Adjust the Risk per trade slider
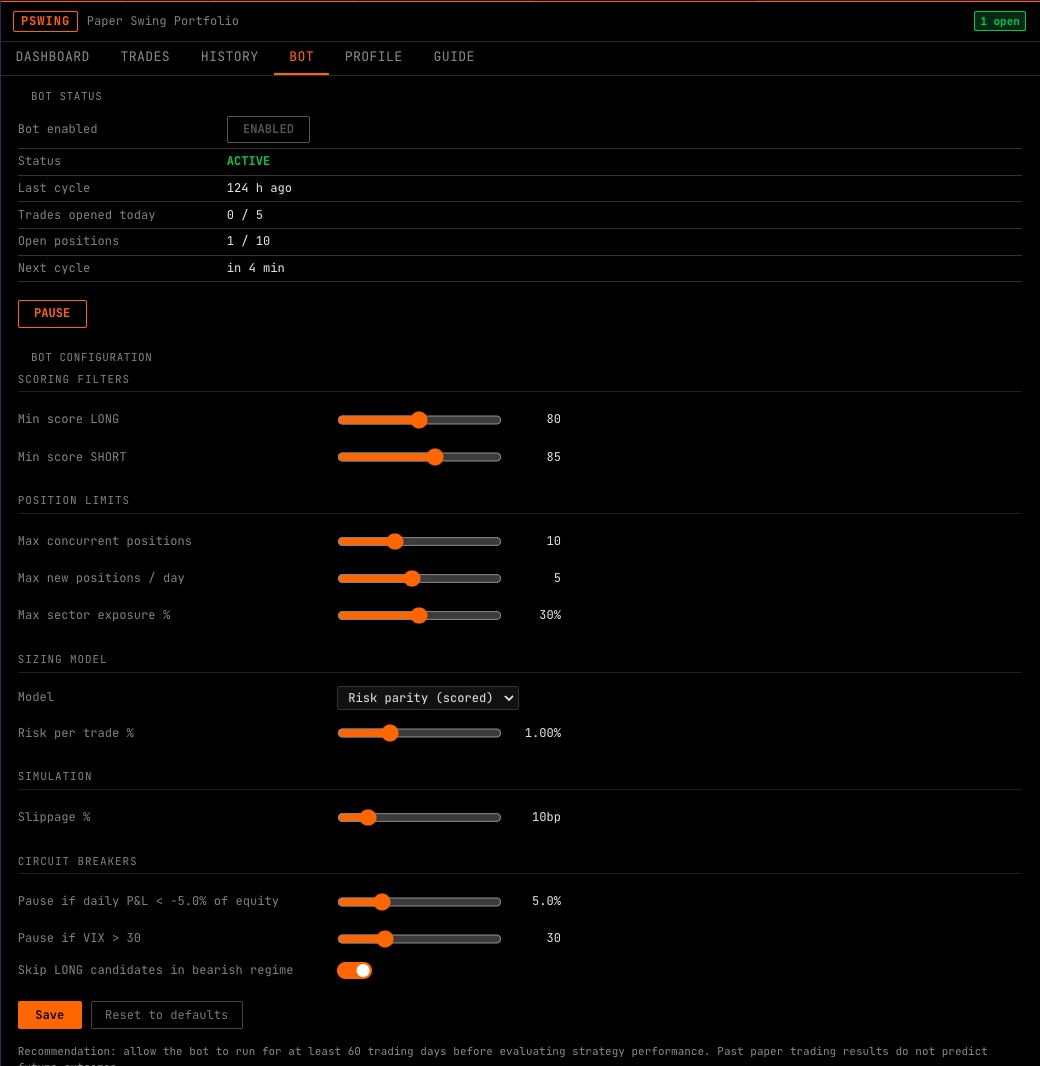Screen dimensions: 1040x1066 [419, 733]
